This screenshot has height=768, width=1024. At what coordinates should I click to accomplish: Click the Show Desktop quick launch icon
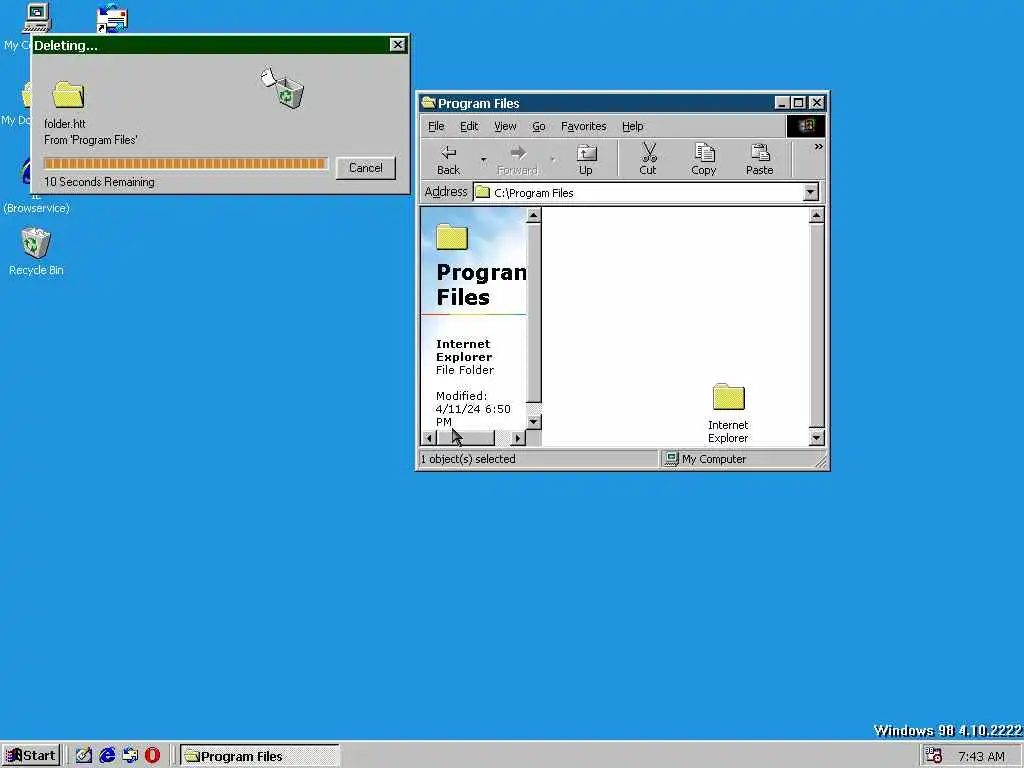click(x=84, y=756)
